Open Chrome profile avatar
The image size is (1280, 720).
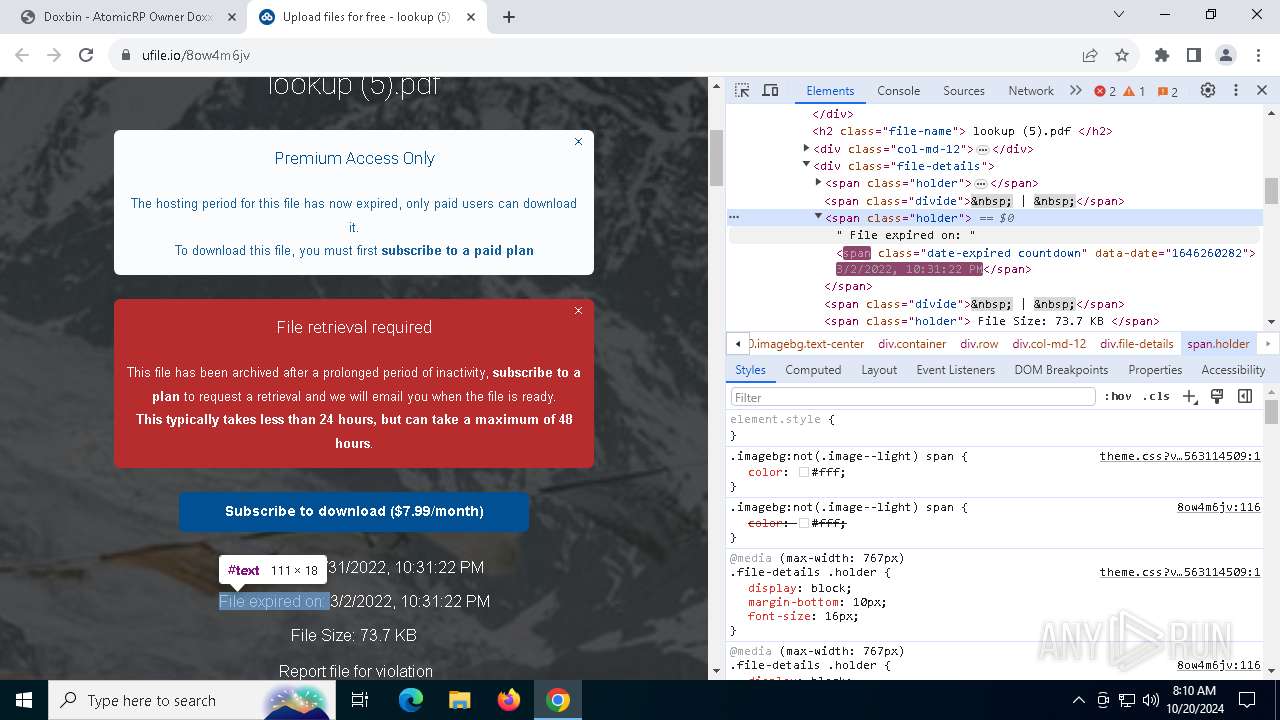pyautogui.click(x=1226, y=55)
